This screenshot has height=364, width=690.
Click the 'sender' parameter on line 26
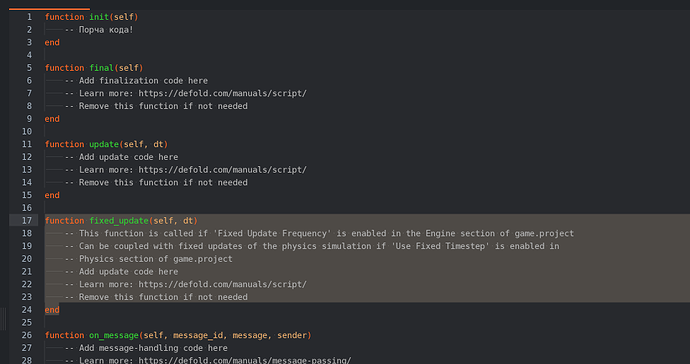[292, 335]
